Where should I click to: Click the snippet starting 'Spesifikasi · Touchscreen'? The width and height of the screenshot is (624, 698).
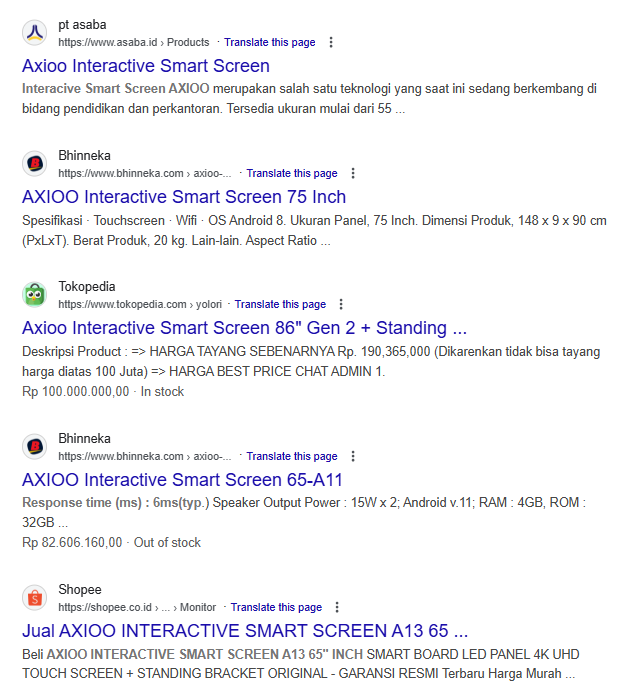314,231
